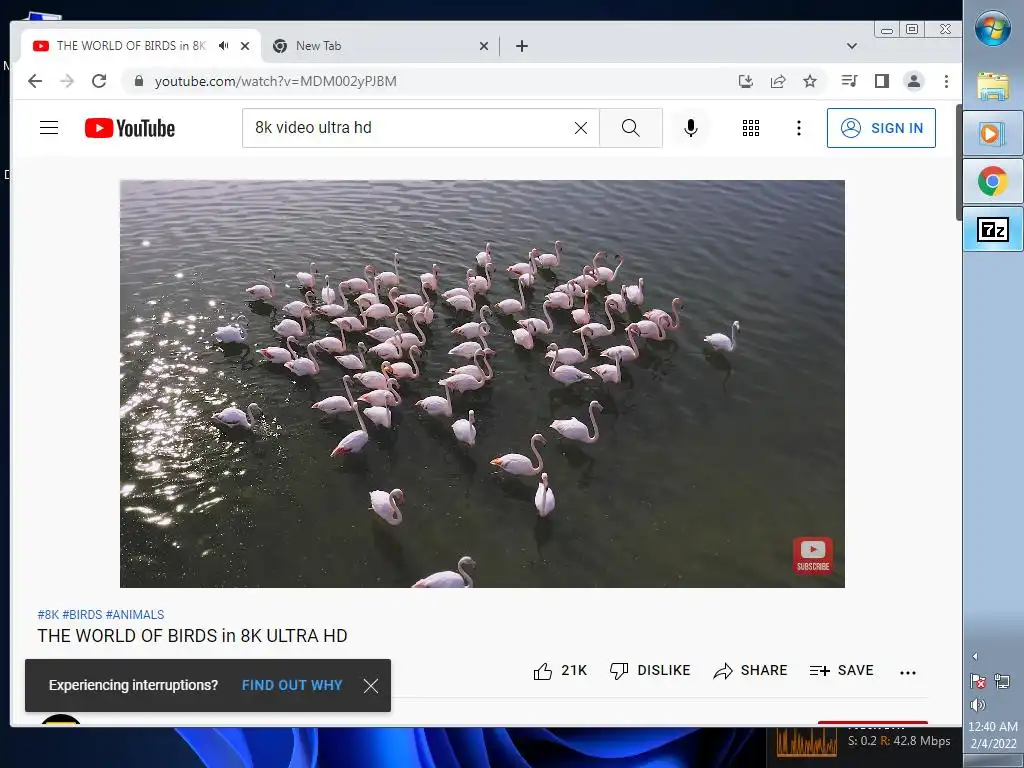Go back with the browser back arrow
Screen dimensions: 1024x768
(x=35, y=81)
